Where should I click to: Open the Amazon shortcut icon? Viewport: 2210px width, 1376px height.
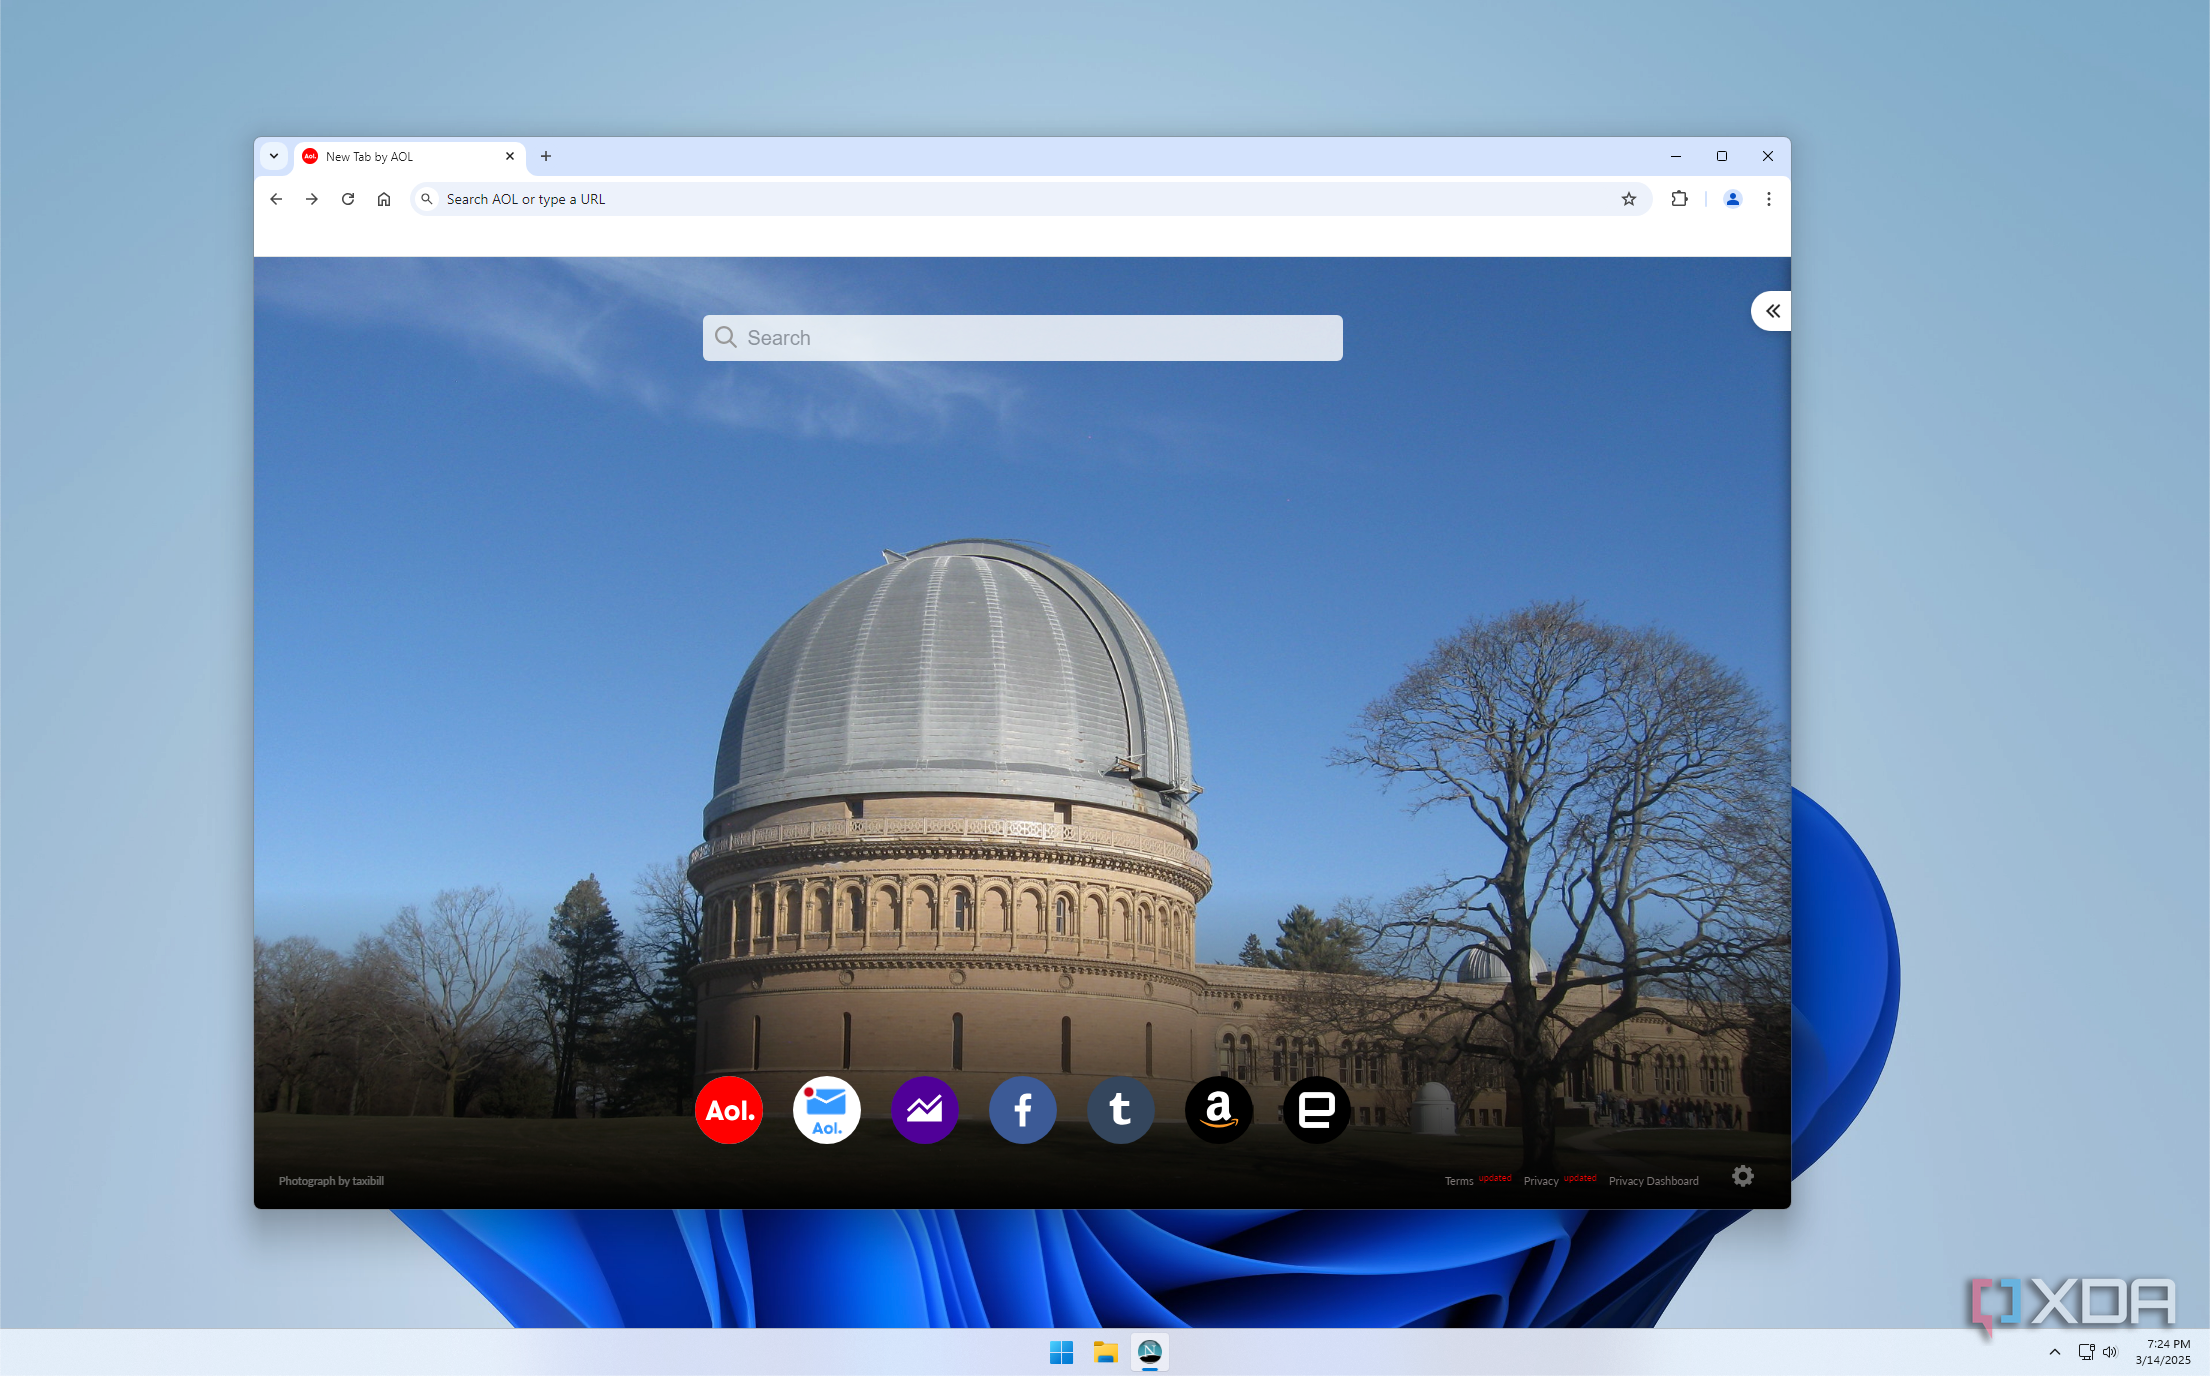pos(1219,1110)
